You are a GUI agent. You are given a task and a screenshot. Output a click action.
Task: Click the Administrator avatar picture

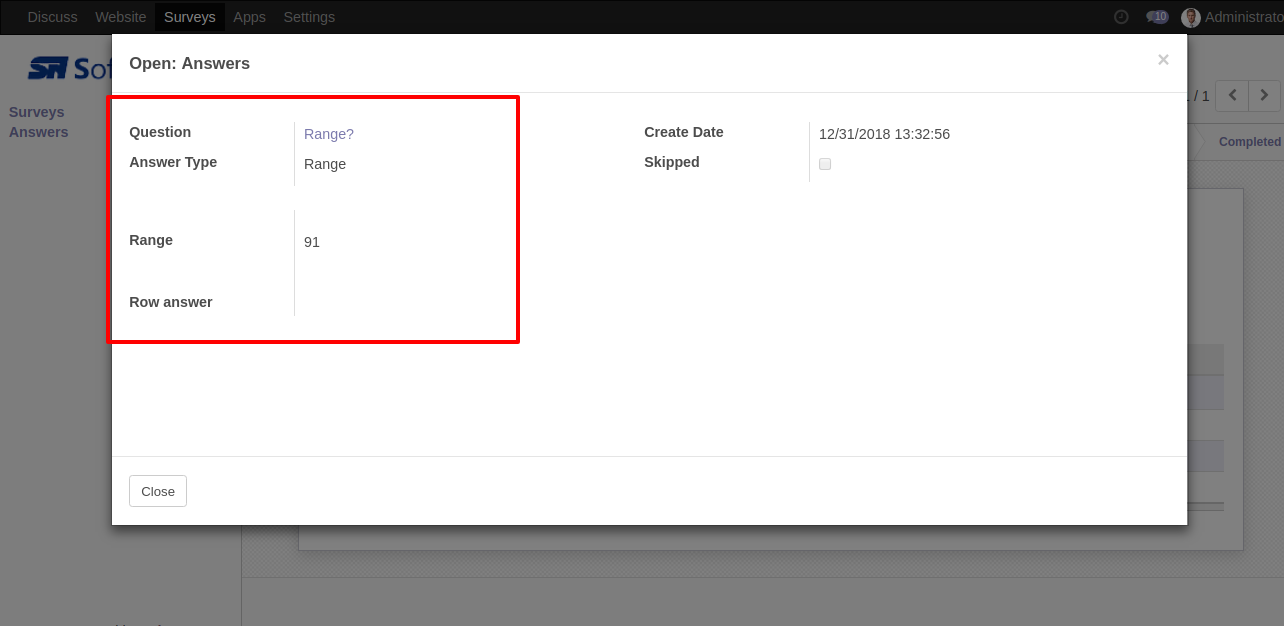[x=1190, y=17]
